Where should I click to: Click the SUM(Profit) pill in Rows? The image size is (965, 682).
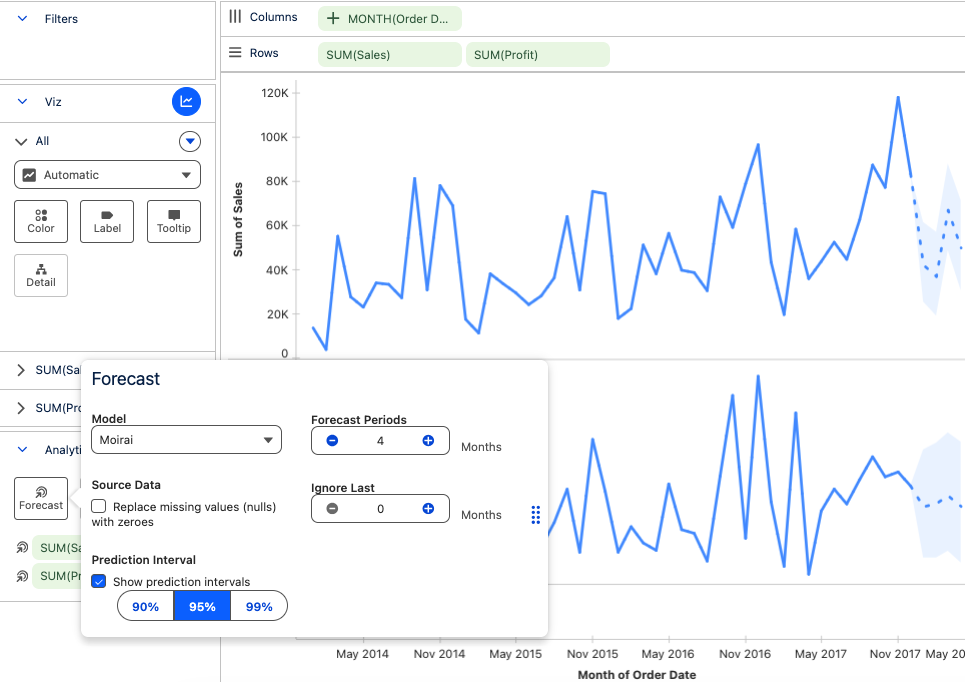(538, 55)
